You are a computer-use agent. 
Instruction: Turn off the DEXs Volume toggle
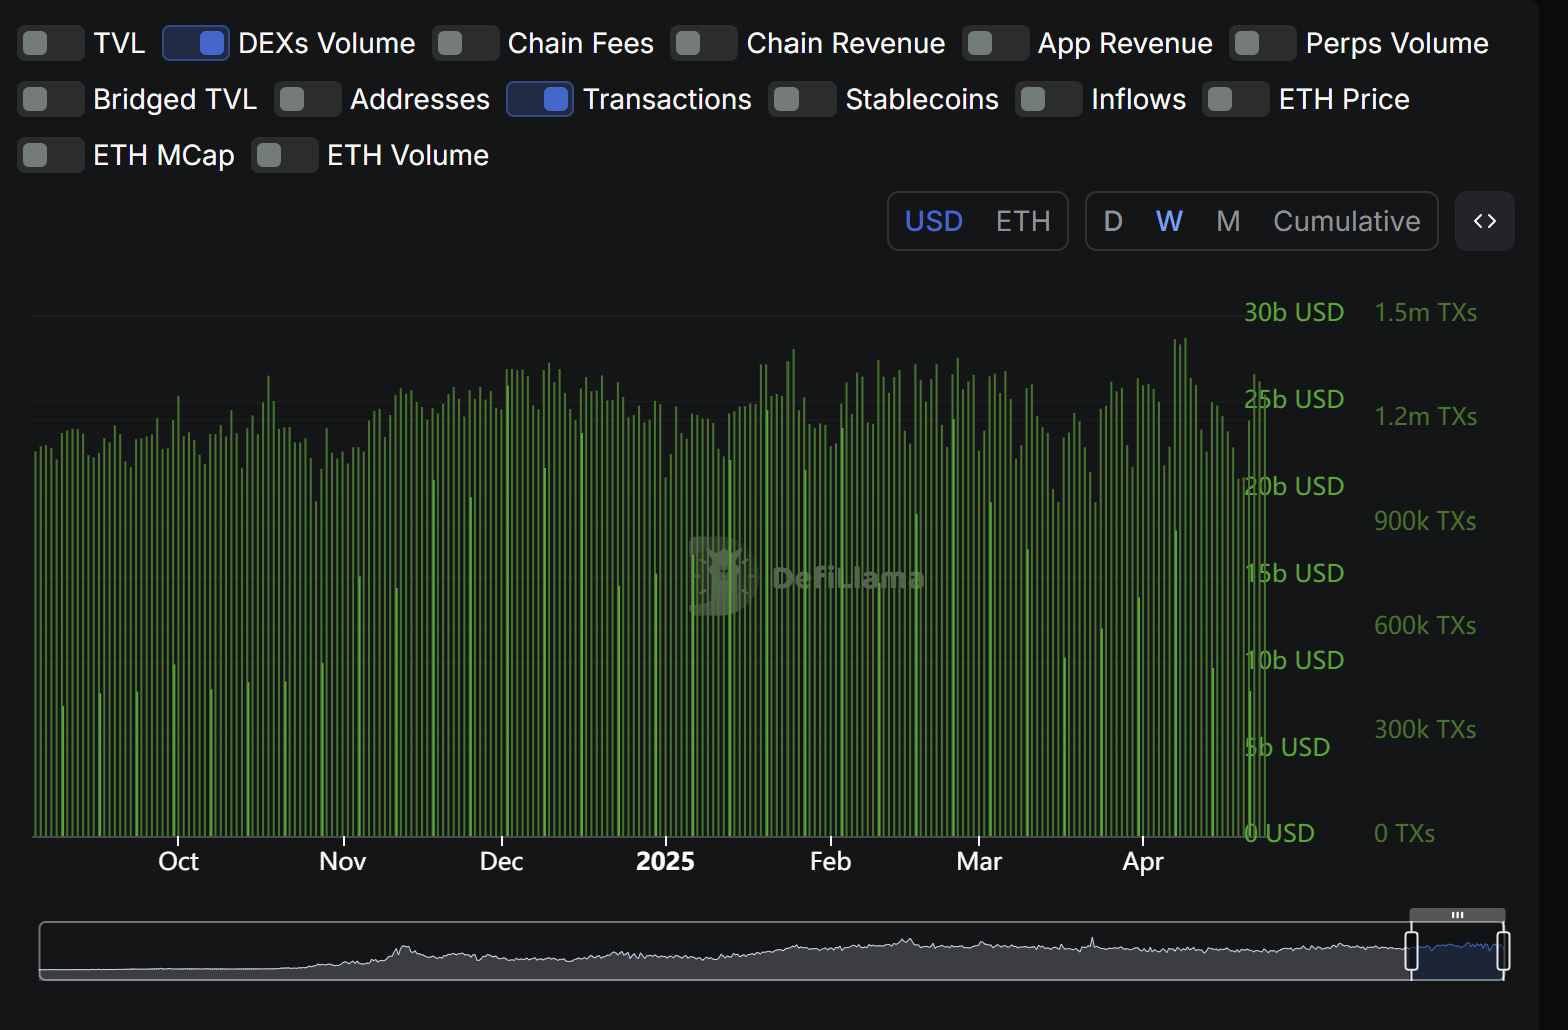tap(196, 44)
